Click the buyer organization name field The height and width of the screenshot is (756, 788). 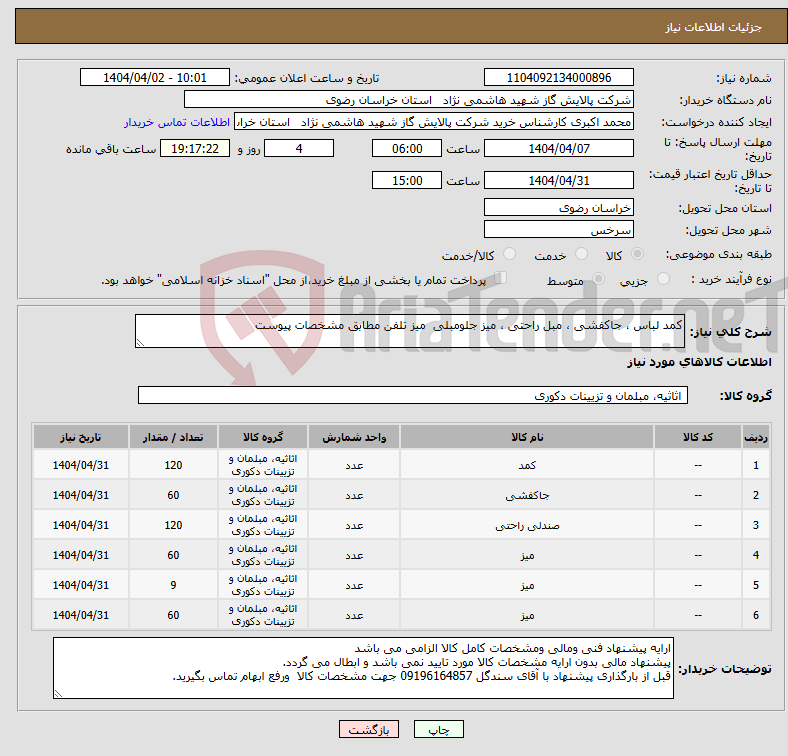[409, 100]
